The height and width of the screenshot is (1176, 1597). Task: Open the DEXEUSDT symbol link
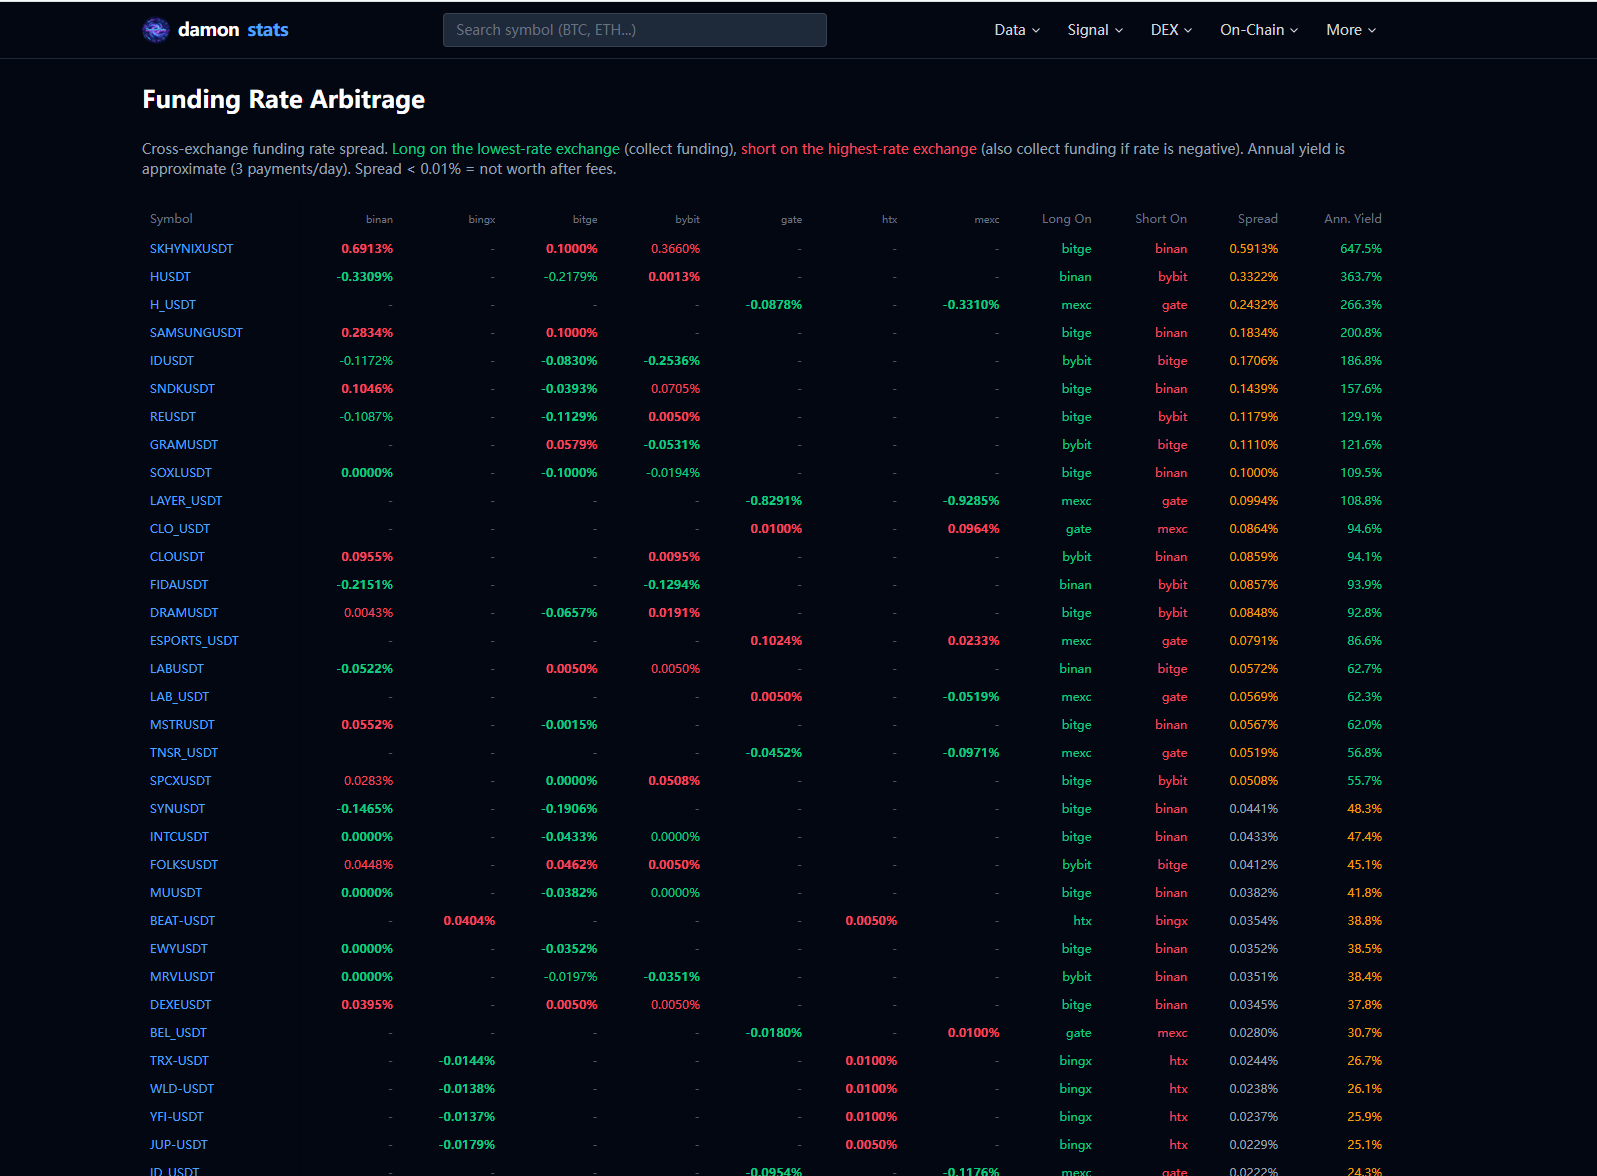pos(181,1005)
